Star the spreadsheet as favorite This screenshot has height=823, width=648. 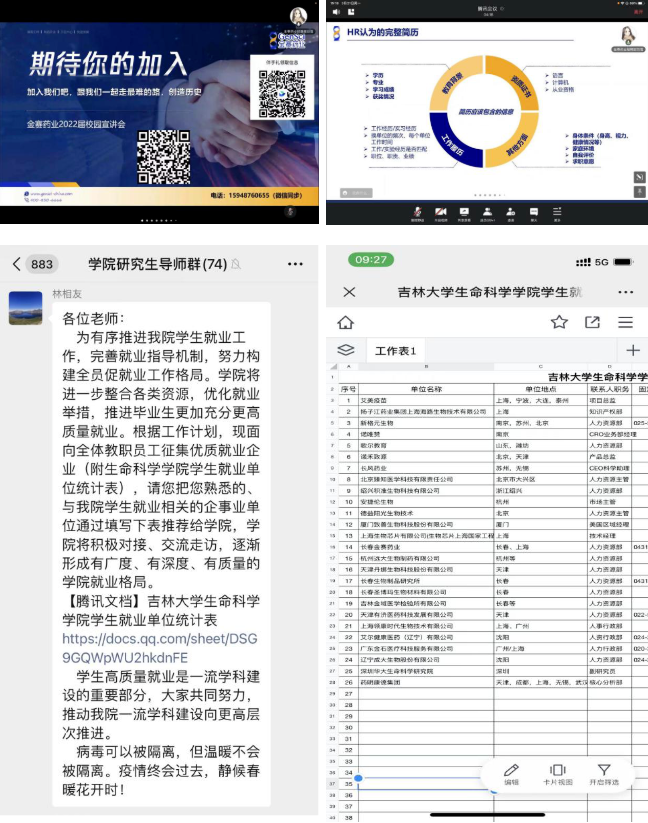pos(559,322)
